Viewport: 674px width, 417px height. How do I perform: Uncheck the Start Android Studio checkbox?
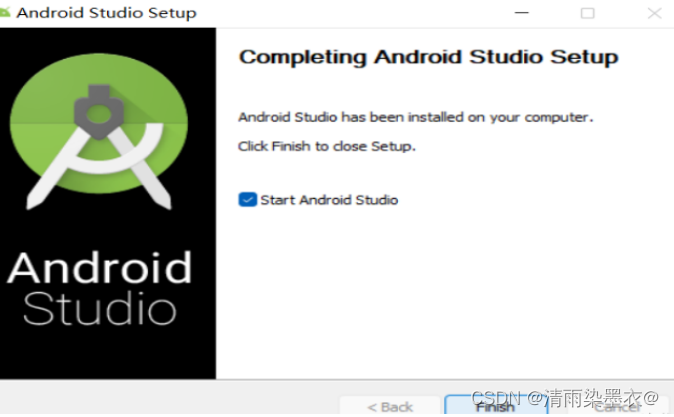tap(248, 200)
